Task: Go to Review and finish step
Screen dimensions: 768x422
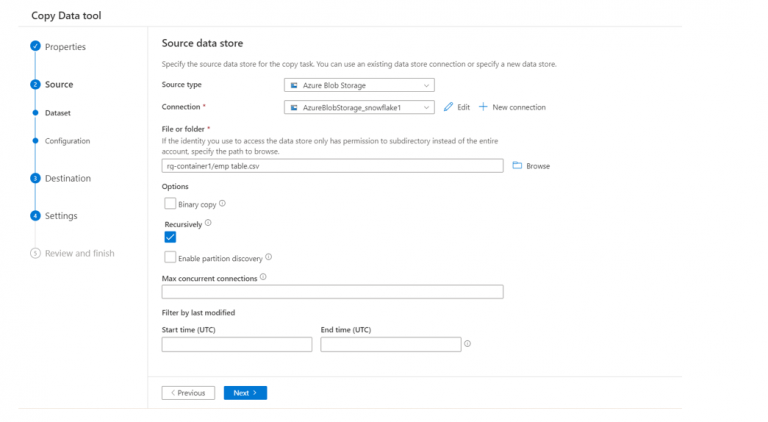Action: pos(79,253)
